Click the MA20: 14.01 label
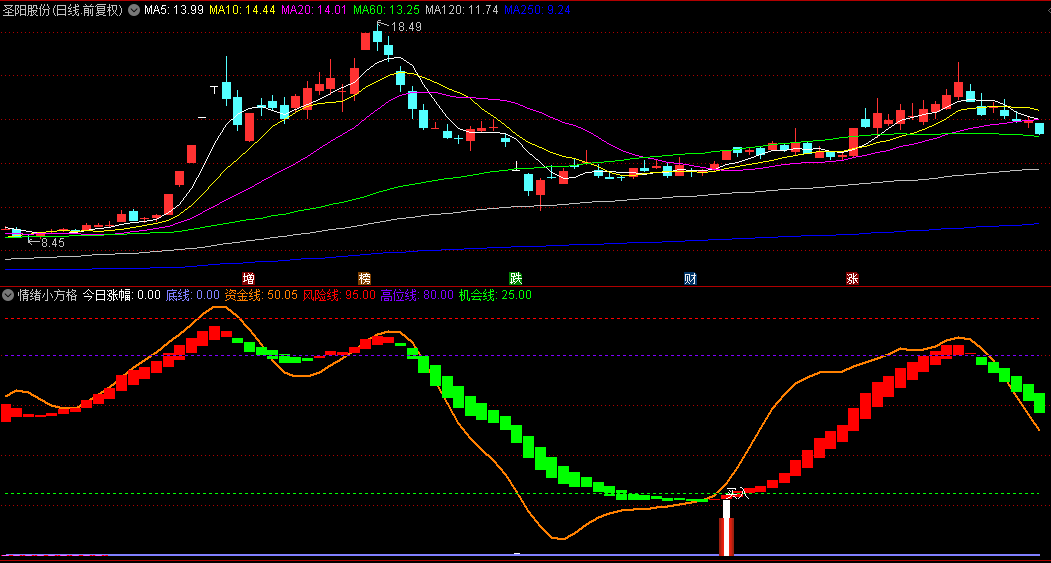 314,10
